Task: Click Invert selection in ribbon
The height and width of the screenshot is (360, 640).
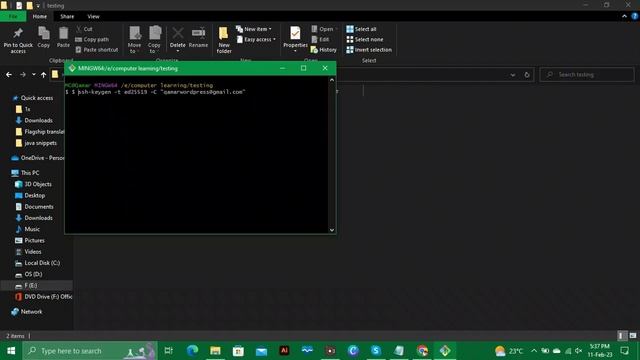Action: pyautogui.click(x=369, y=50)
